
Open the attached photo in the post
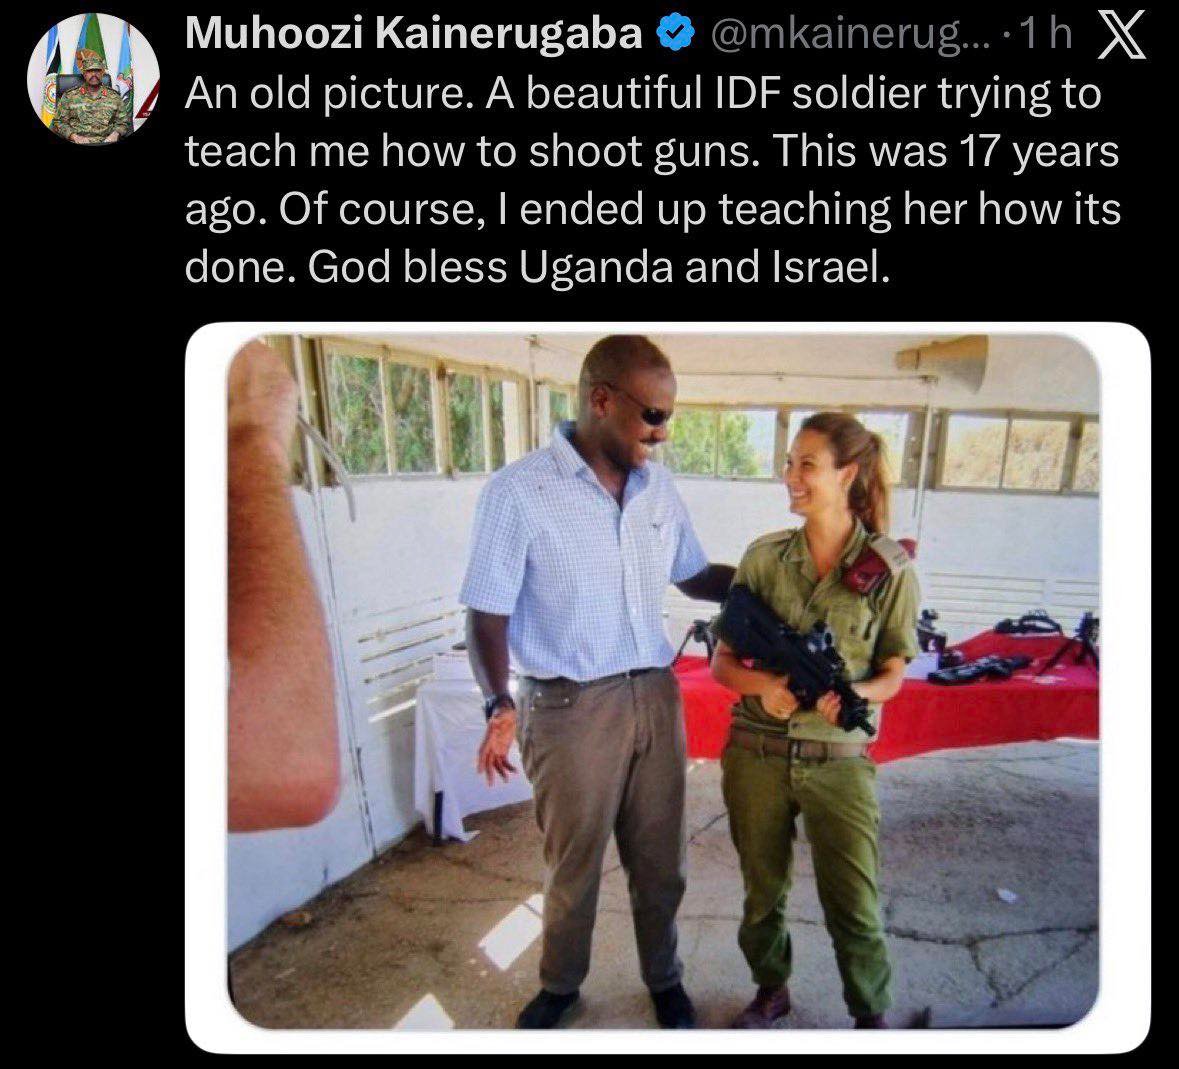668,687
